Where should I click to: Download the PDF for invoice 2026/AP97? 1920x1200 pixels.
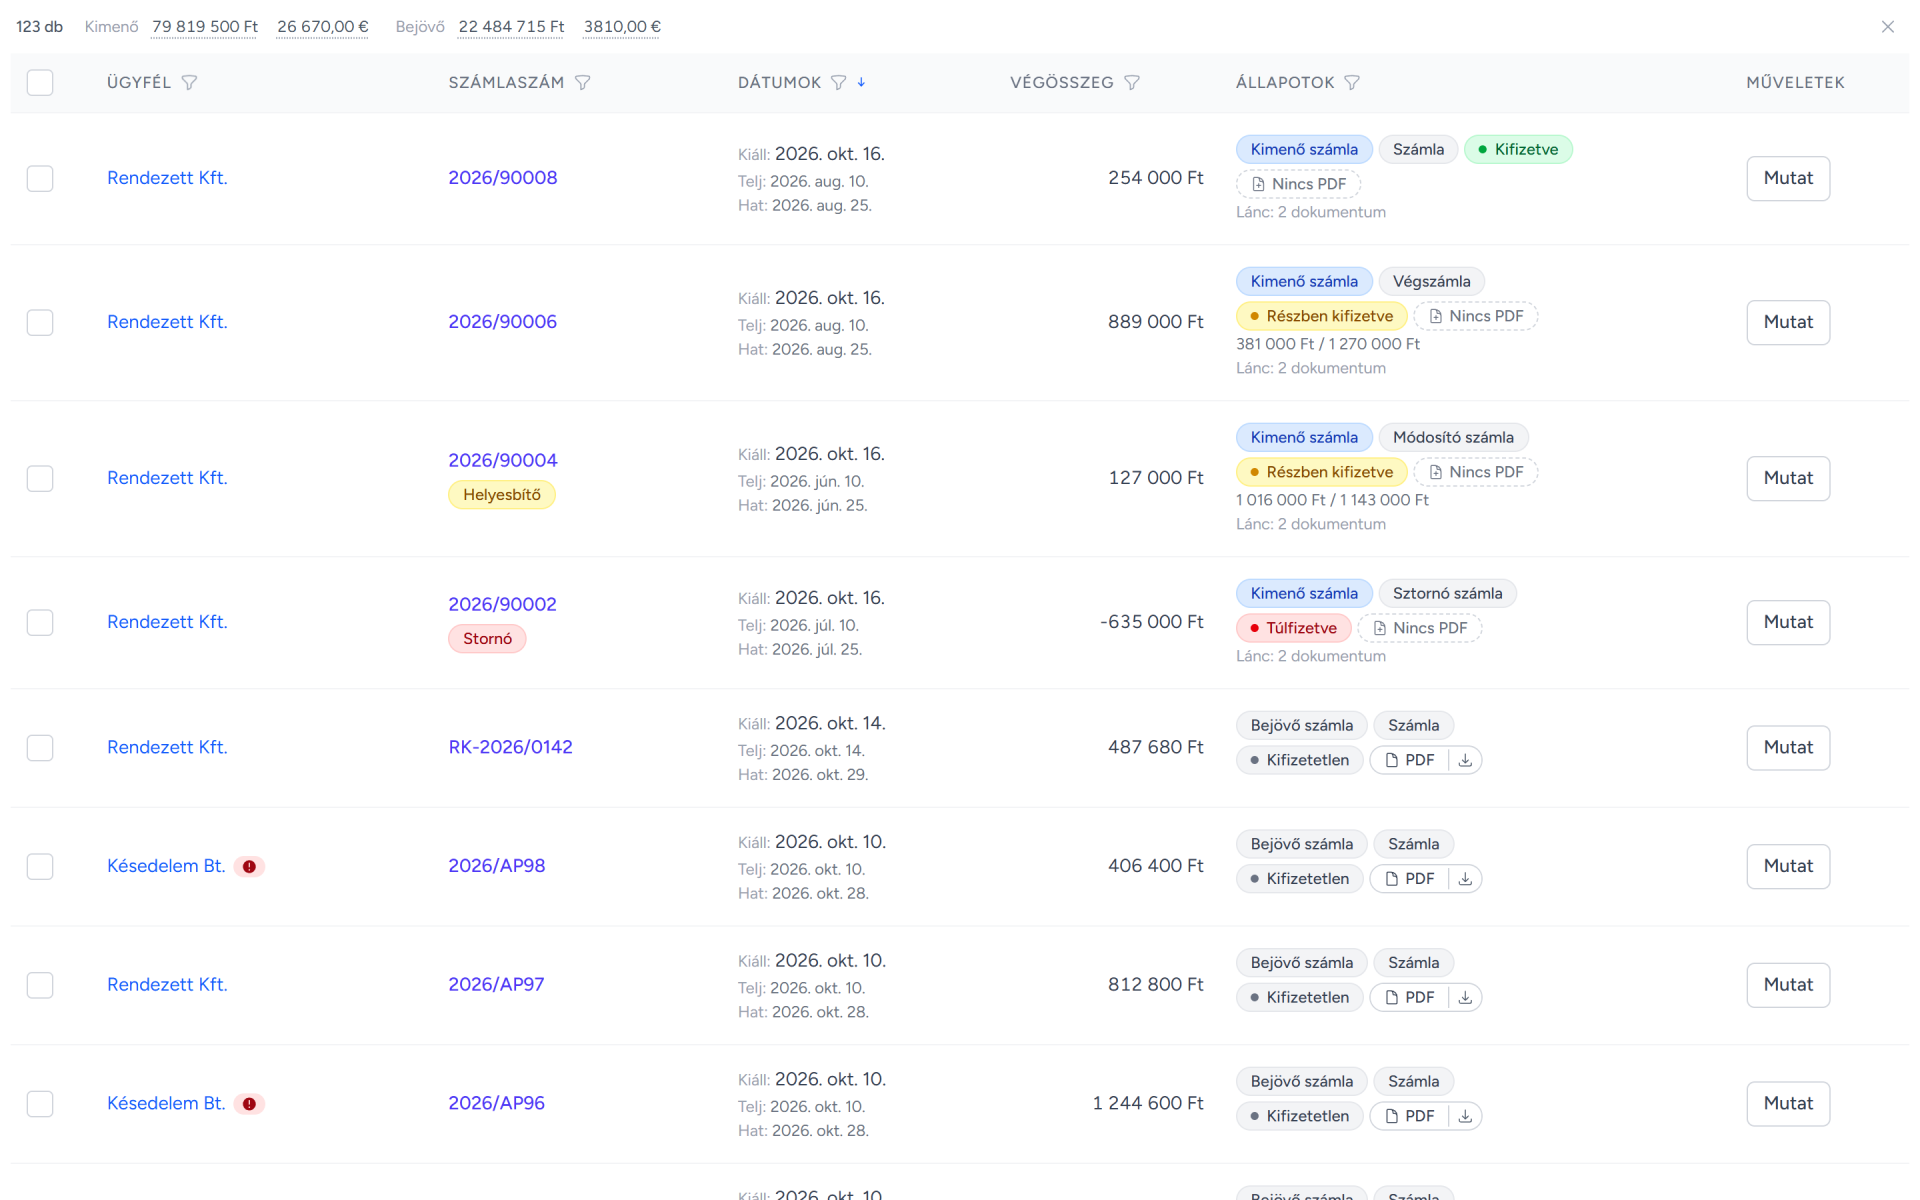[1465, 998]
